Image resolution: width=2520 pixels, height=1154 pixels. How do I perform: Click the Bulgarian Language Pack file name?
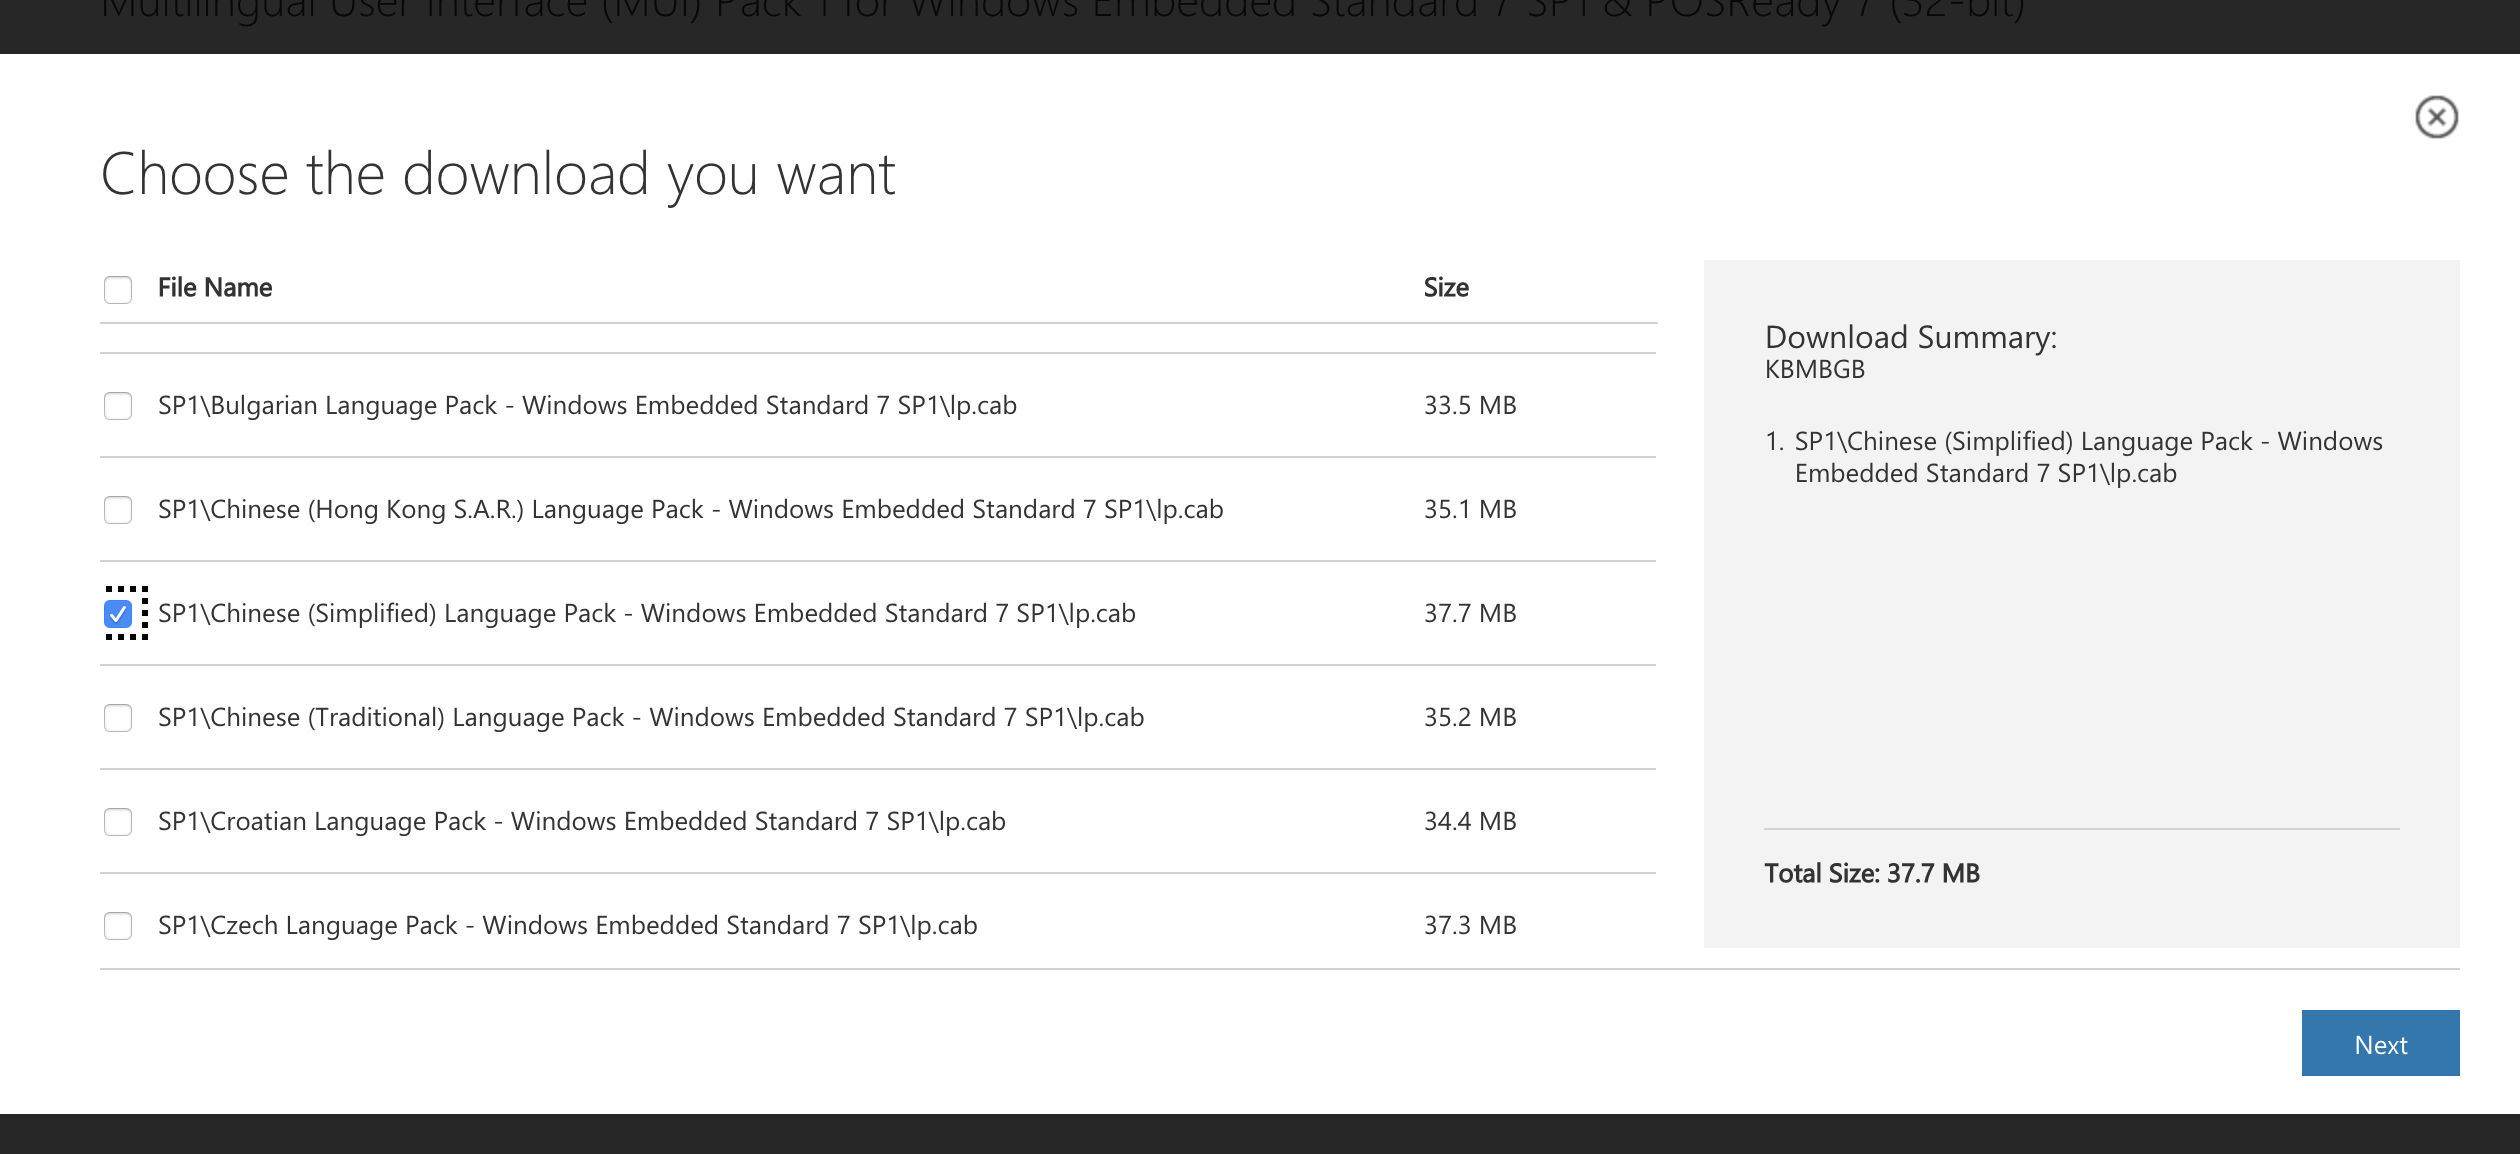(587, 406)
